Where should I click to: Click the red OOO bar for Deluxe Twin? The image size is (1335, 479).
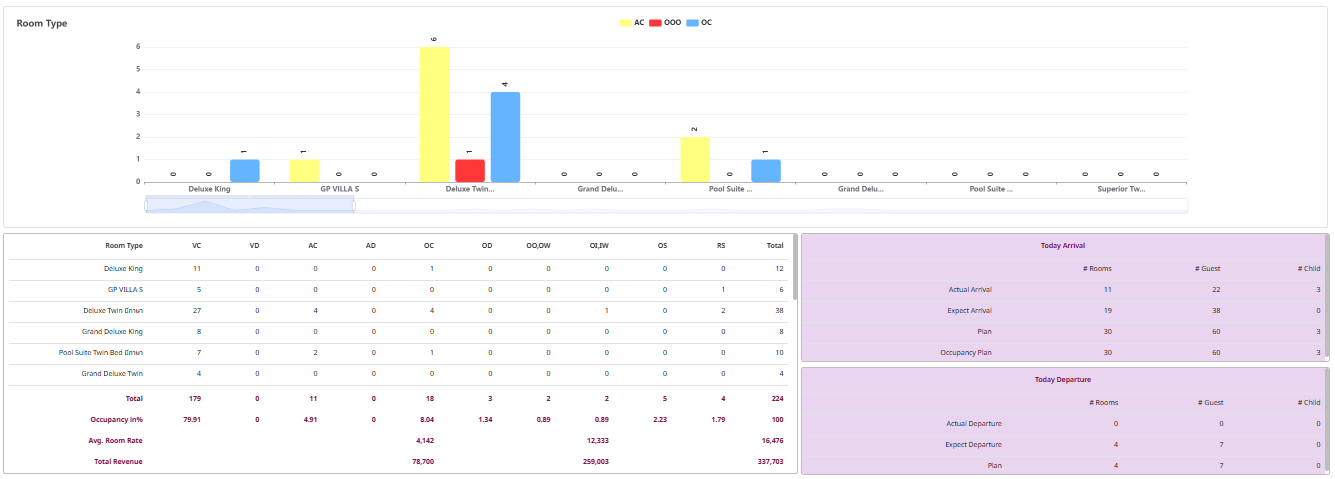coord(470,170)
